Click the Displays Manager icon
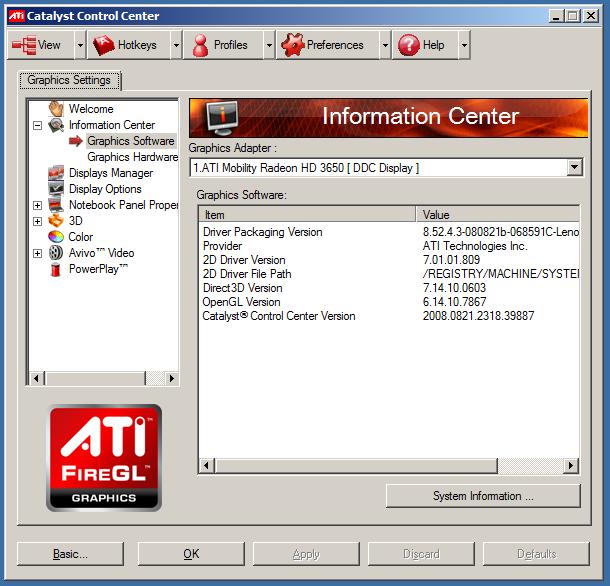Screen dimensions: 610x586 56,173
